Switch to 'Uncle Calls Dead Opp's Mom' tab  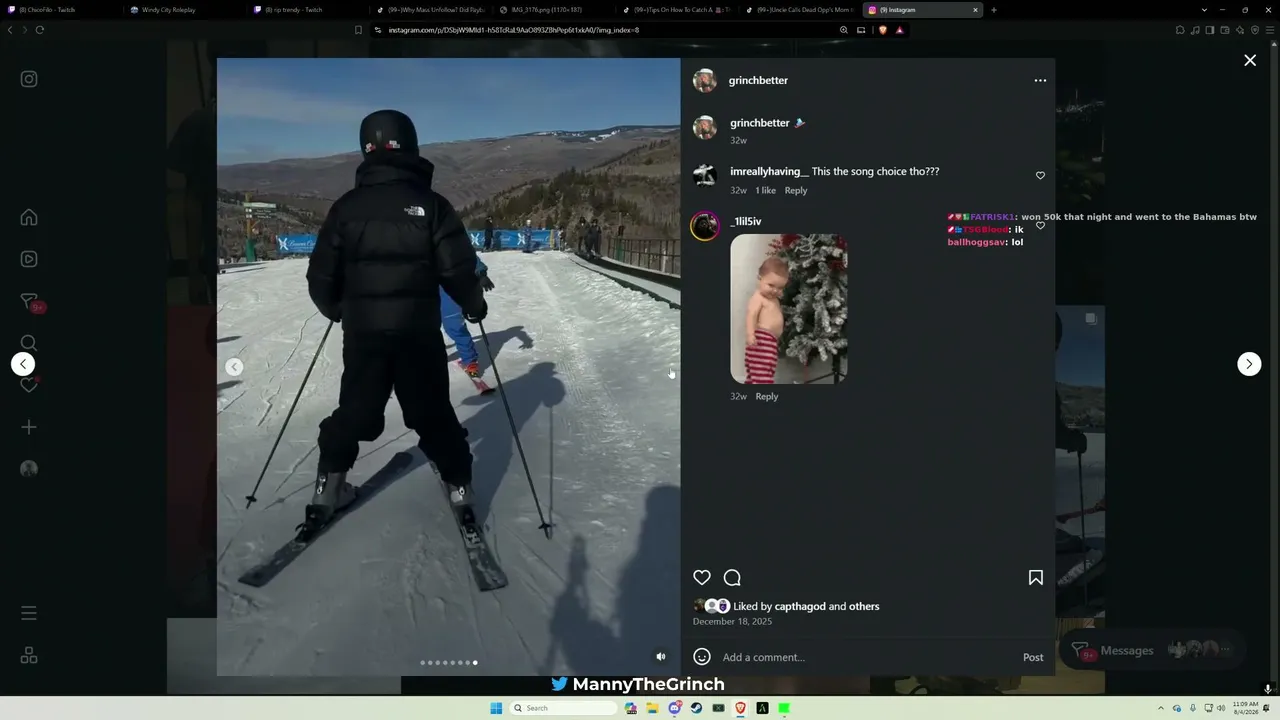[x=799, y=10]
